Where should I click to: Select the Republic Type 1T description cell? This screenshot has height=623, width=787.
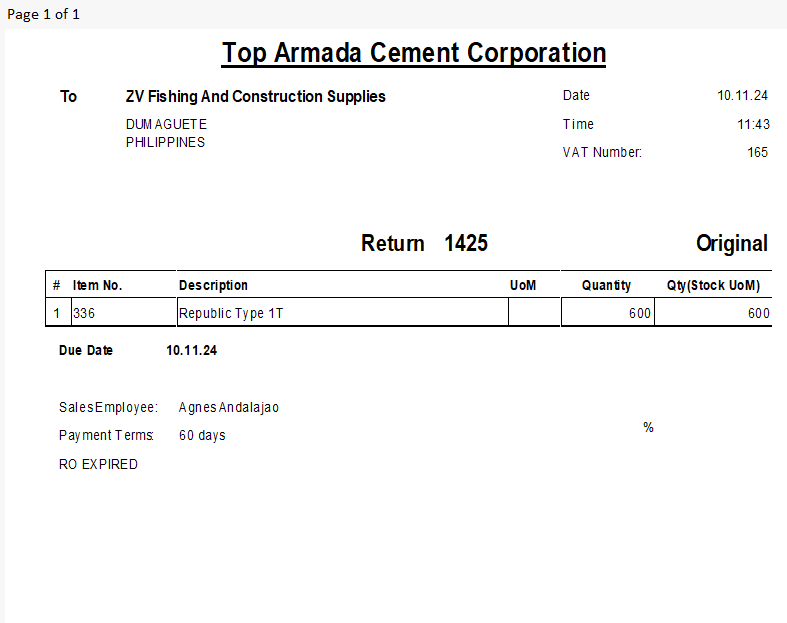click(231, 313)
